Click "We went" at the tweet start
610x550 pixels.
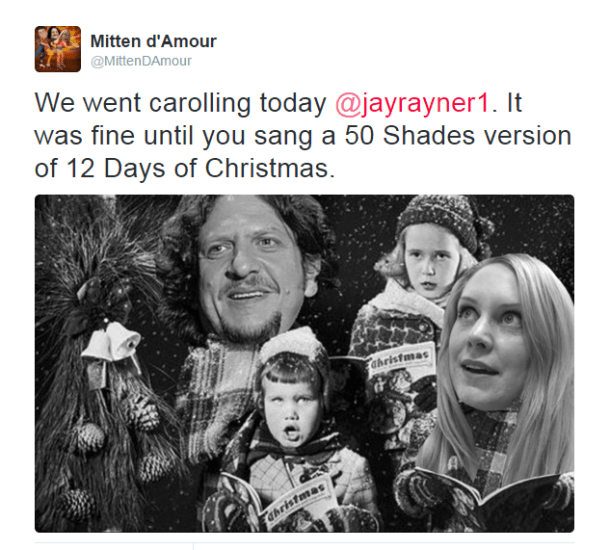(x=88, y=103)
